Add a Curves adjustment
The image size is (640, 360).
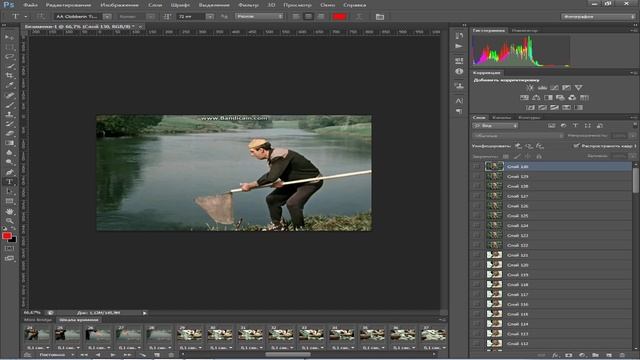coord(554,88)
